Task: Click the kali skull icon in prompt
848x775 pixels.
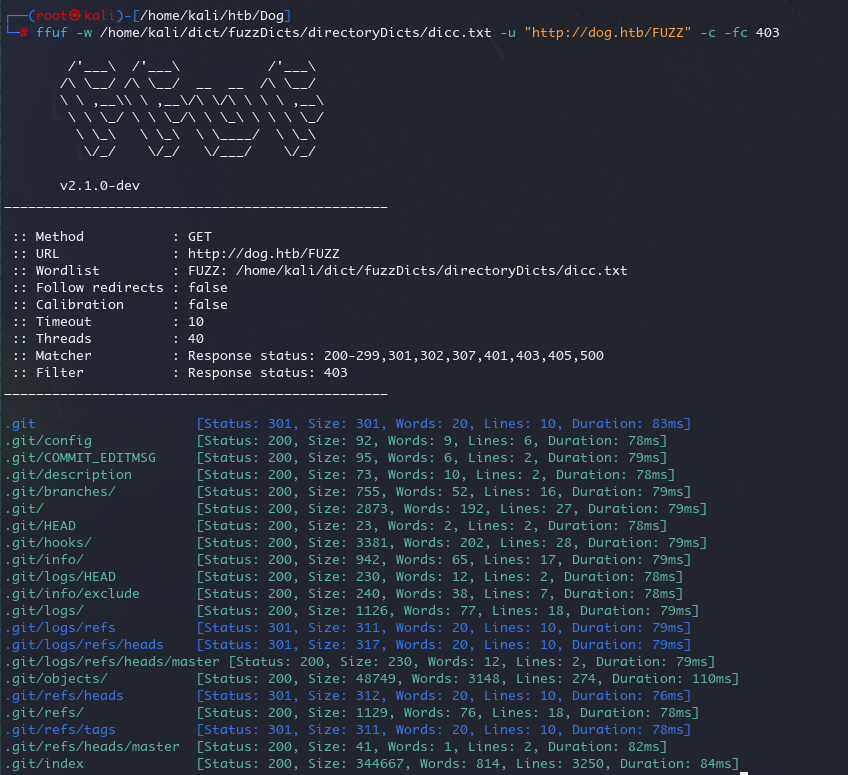Action: pyautogui.click(x=75, y=15)
